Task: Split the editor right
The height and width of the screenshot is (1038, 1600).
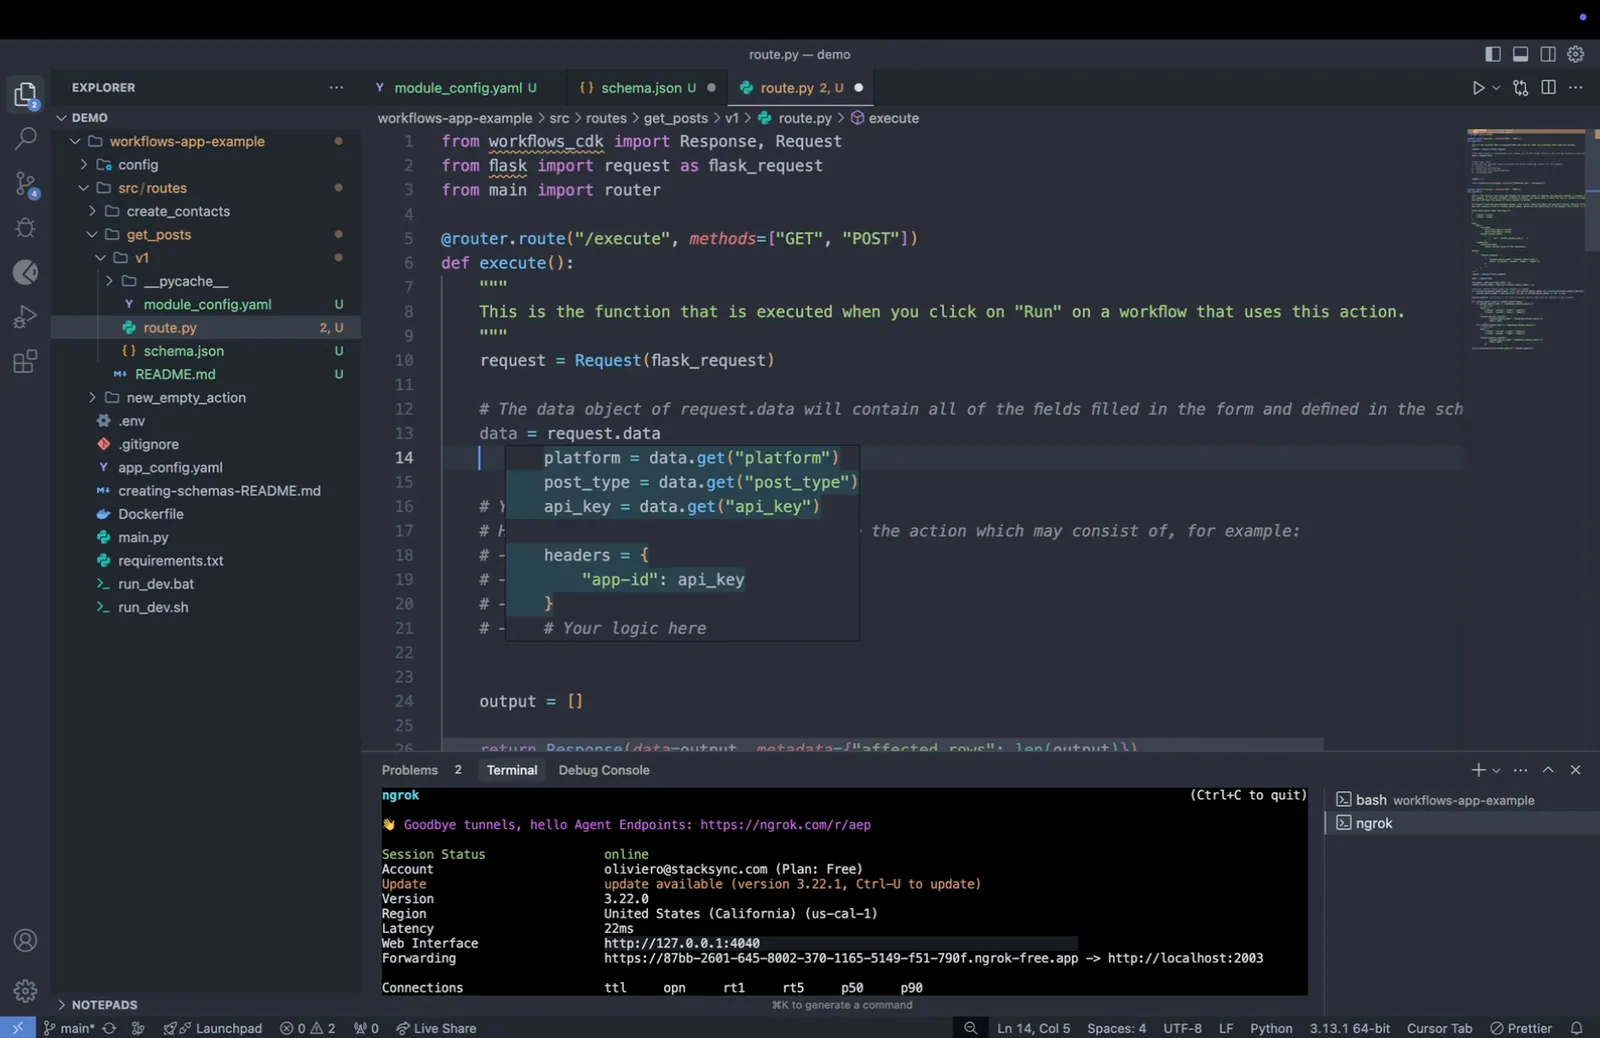Action: (x=1548, y=88)
